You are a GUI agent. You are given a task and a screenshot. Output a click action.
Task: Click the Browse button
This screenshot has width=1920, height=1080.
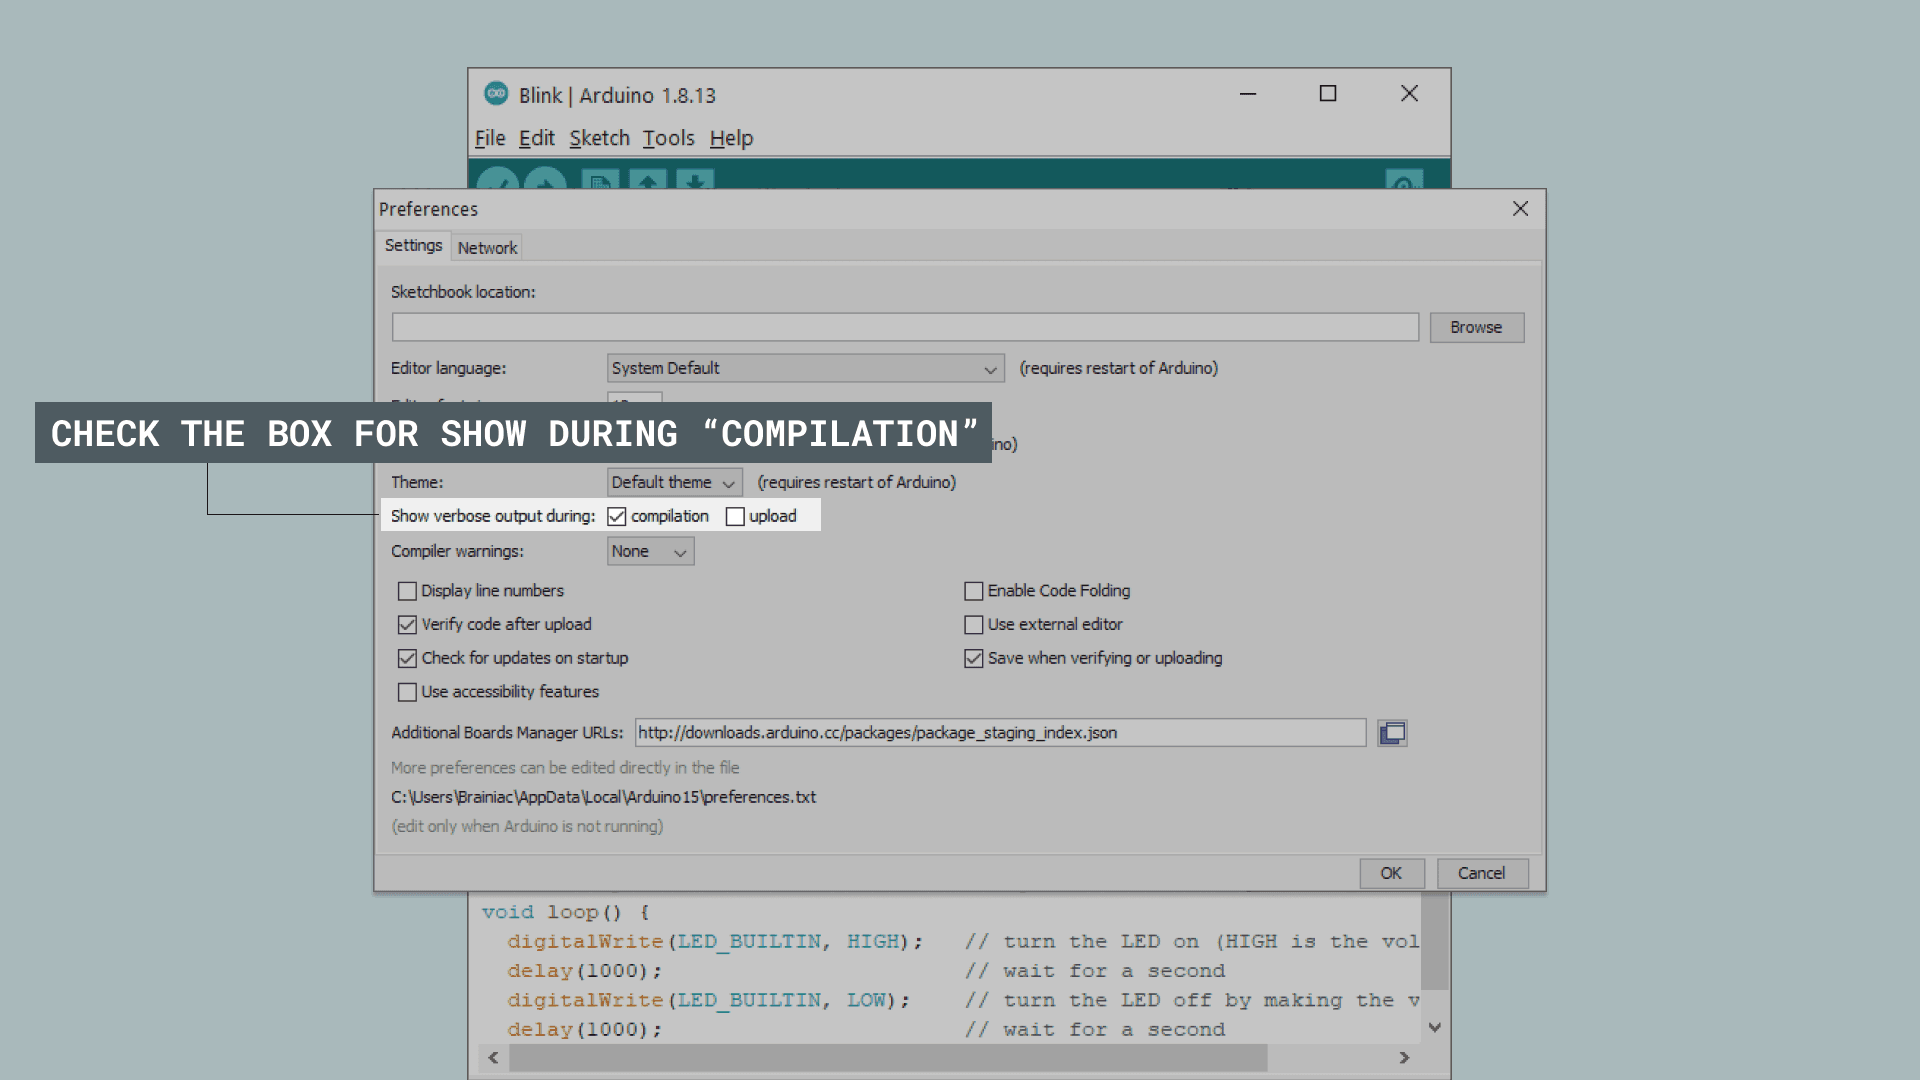point(1476,327)
